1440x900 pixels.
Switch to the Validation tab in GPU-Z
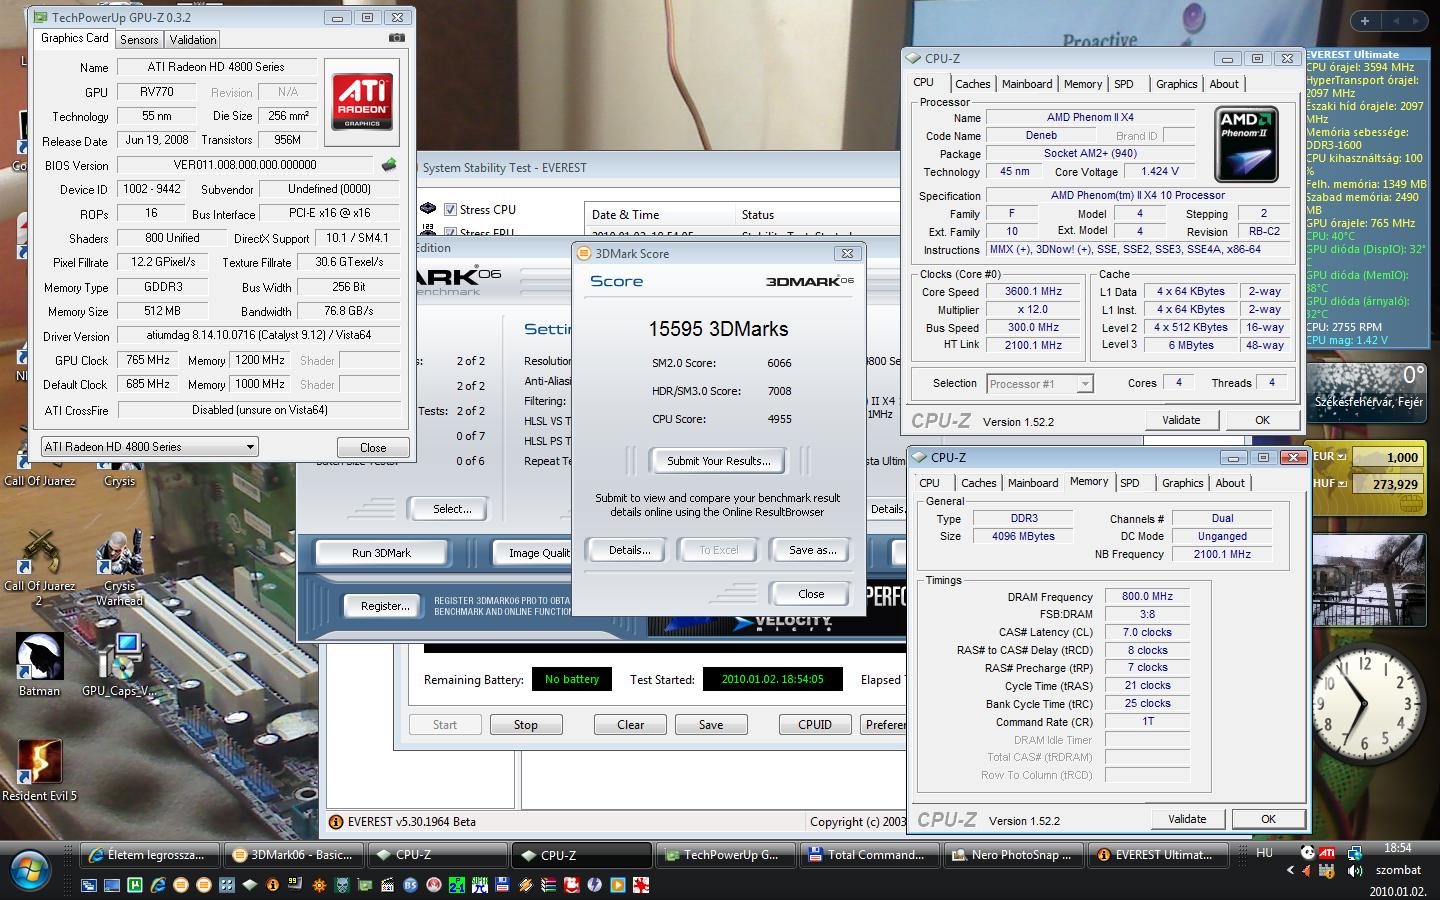coord(193,39)
